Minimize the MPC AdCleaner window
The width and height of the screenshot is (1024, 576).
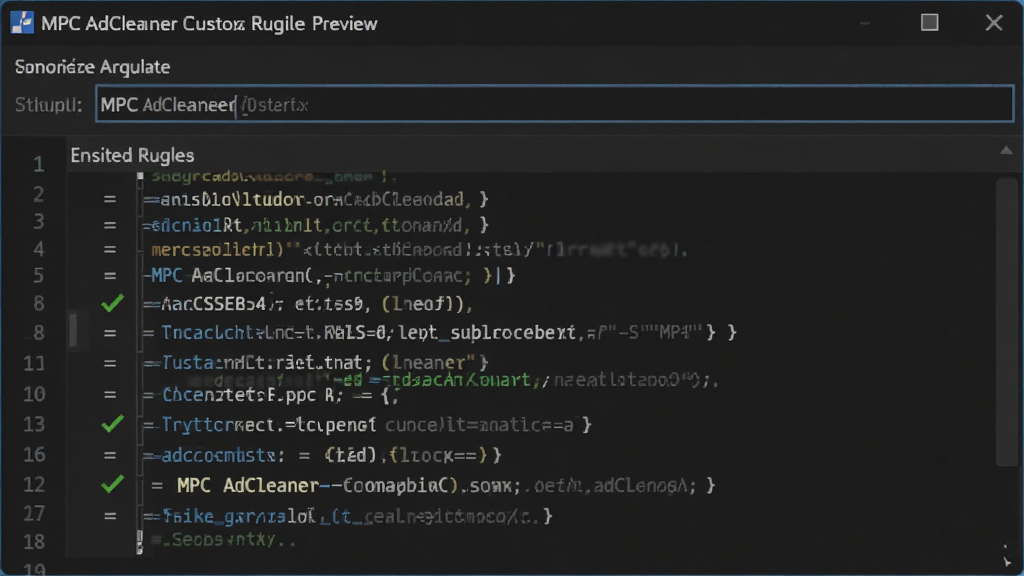coord(865,24)
